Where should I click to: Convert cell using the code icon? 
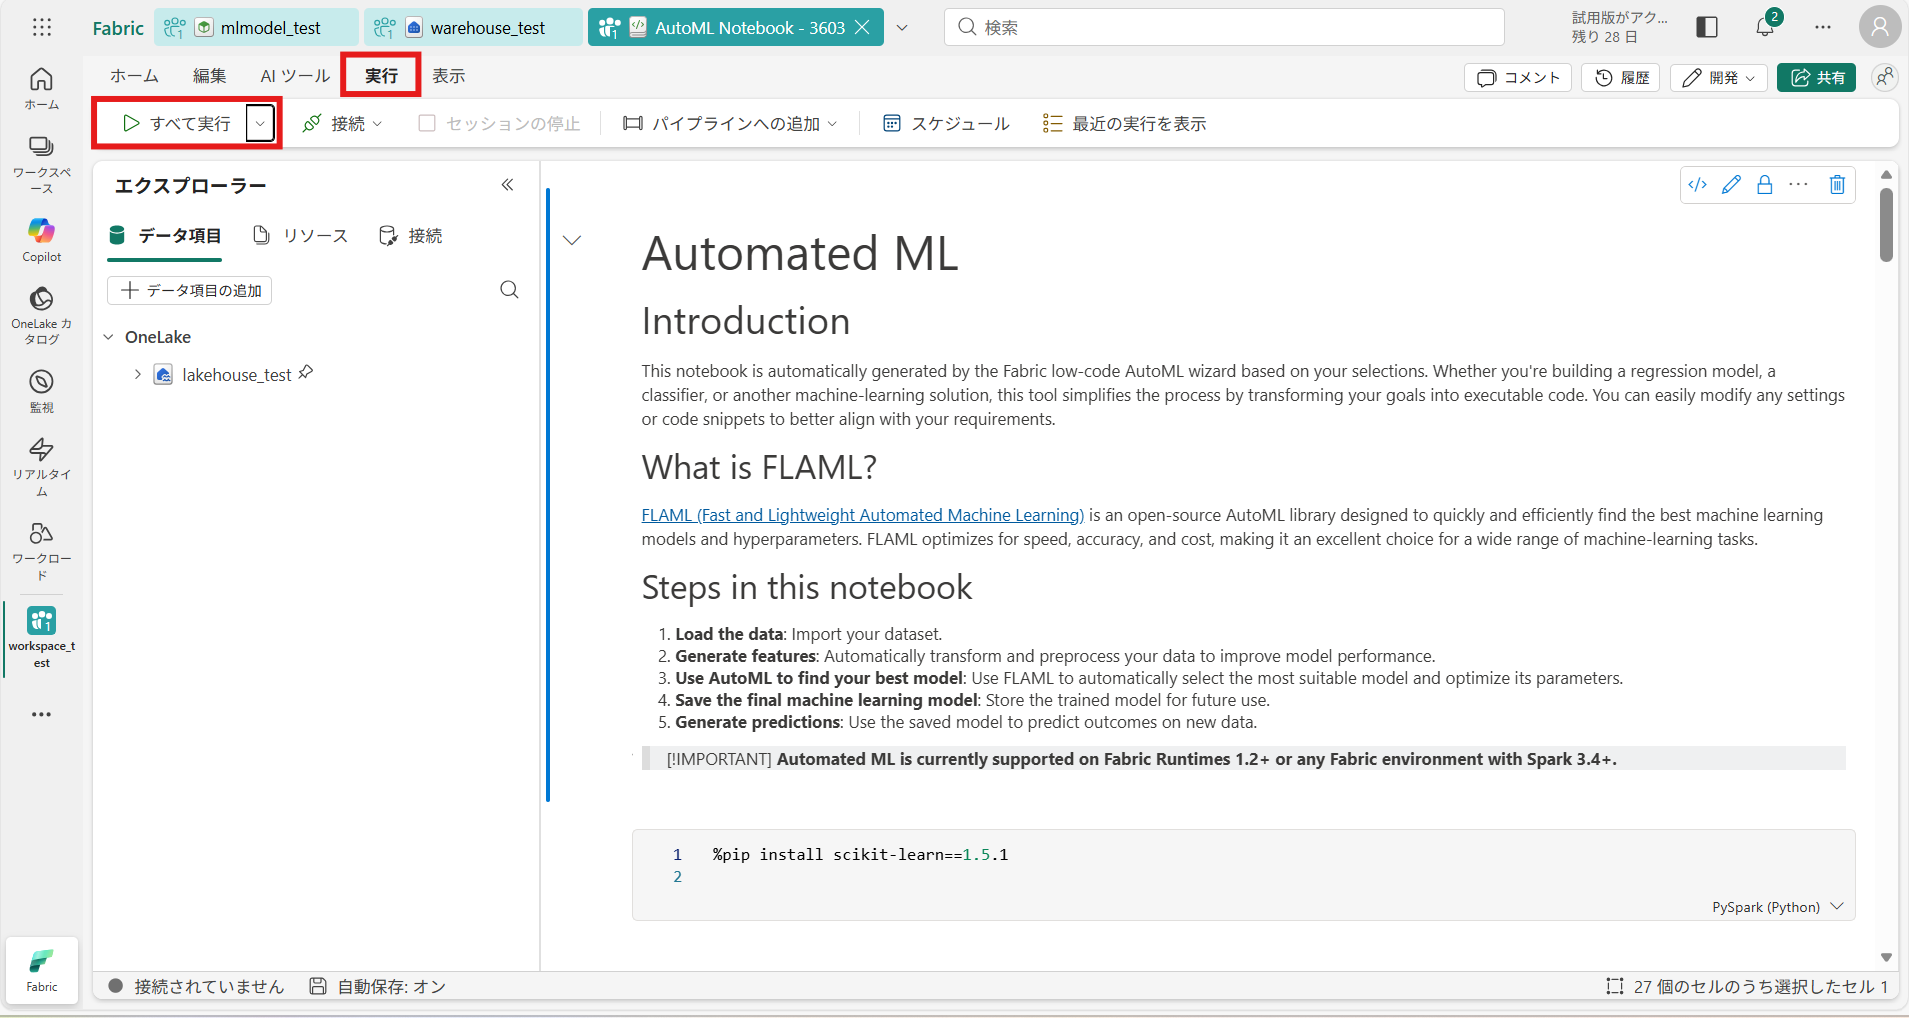coord(1697,185)
